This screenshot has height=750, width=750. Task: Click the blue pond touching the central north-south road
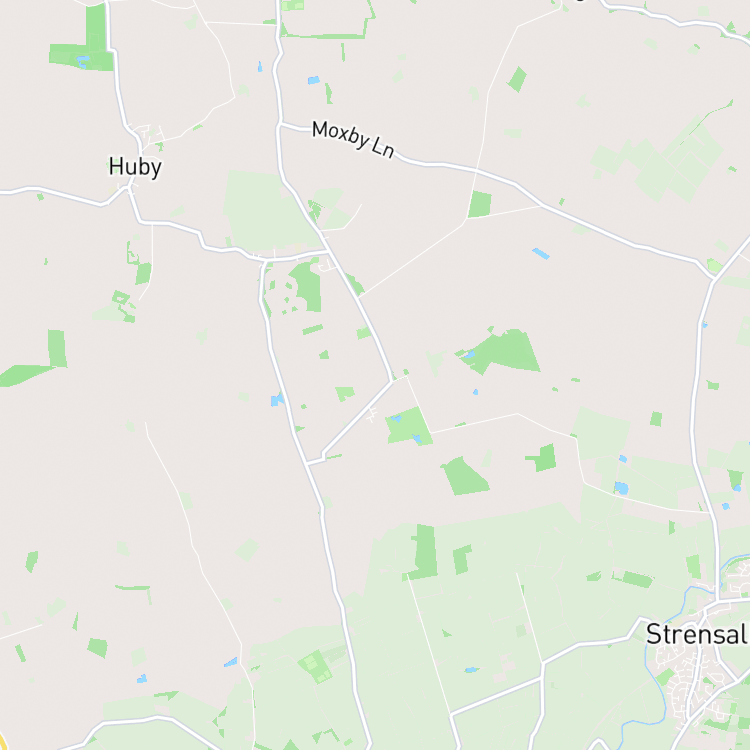click(x=277, y=399)
